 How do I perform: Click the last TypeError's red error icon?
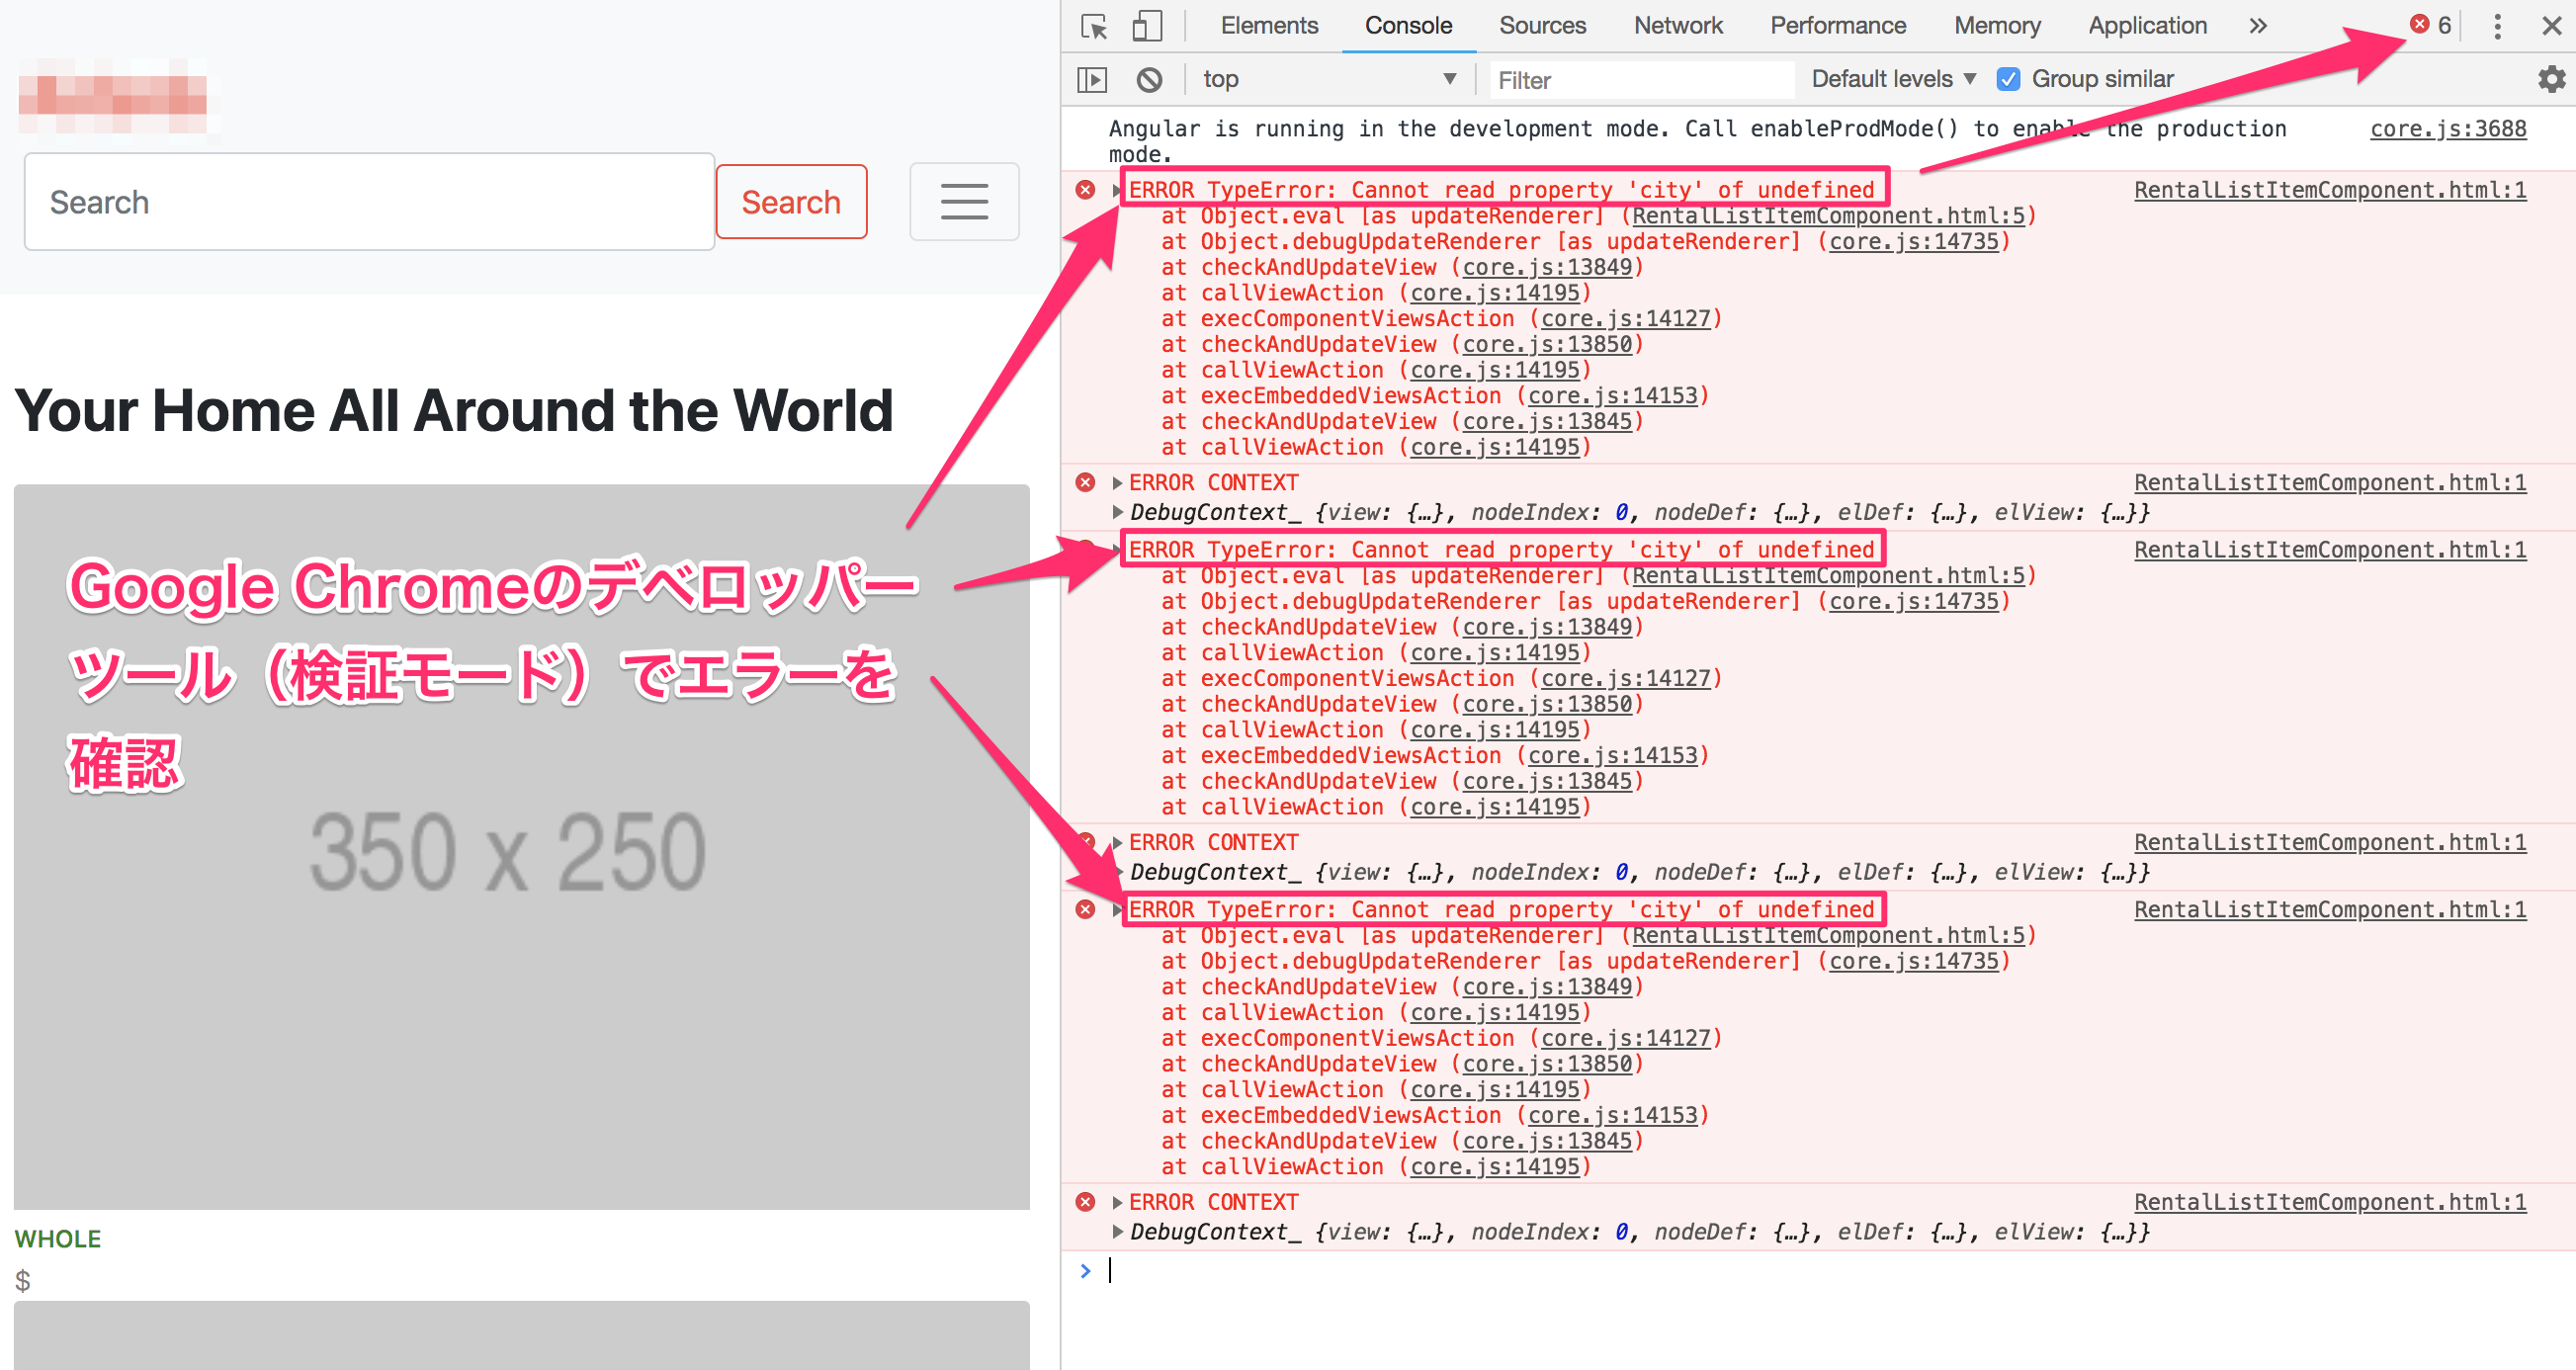pyautogui.click(x=1085, y=910)
